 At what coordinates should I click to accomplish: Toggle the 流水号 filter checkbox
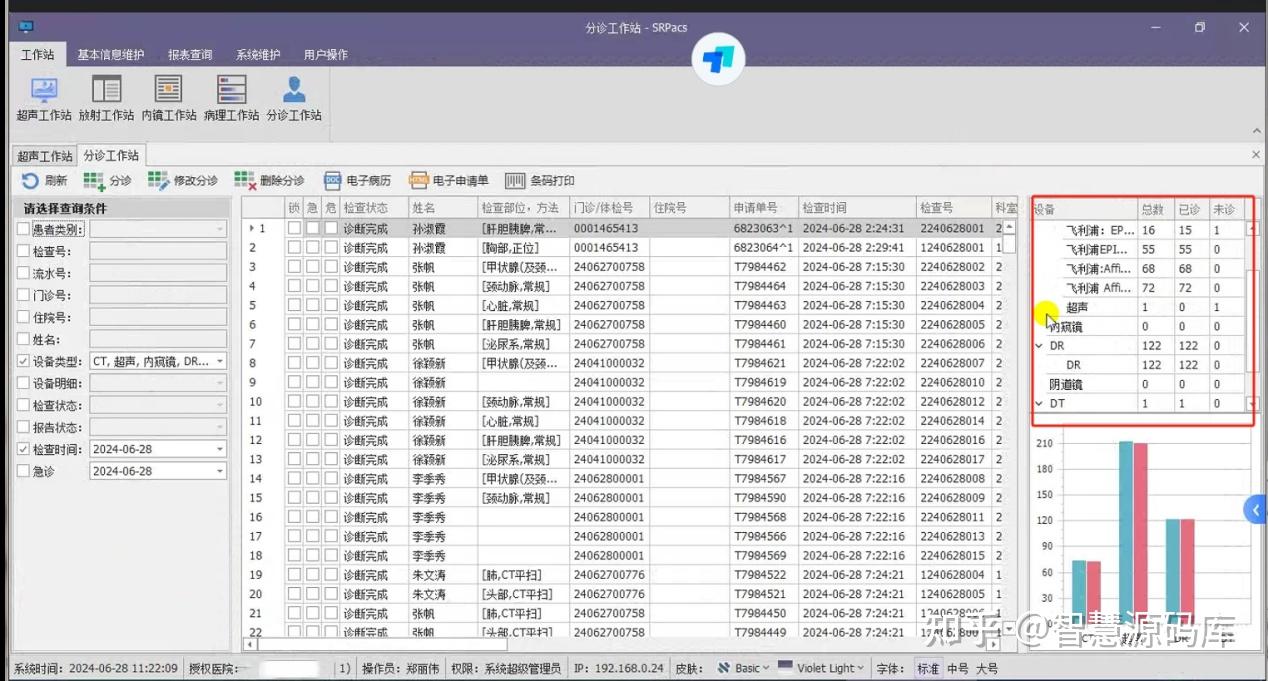pyautogui.click(x=24, y=273)
